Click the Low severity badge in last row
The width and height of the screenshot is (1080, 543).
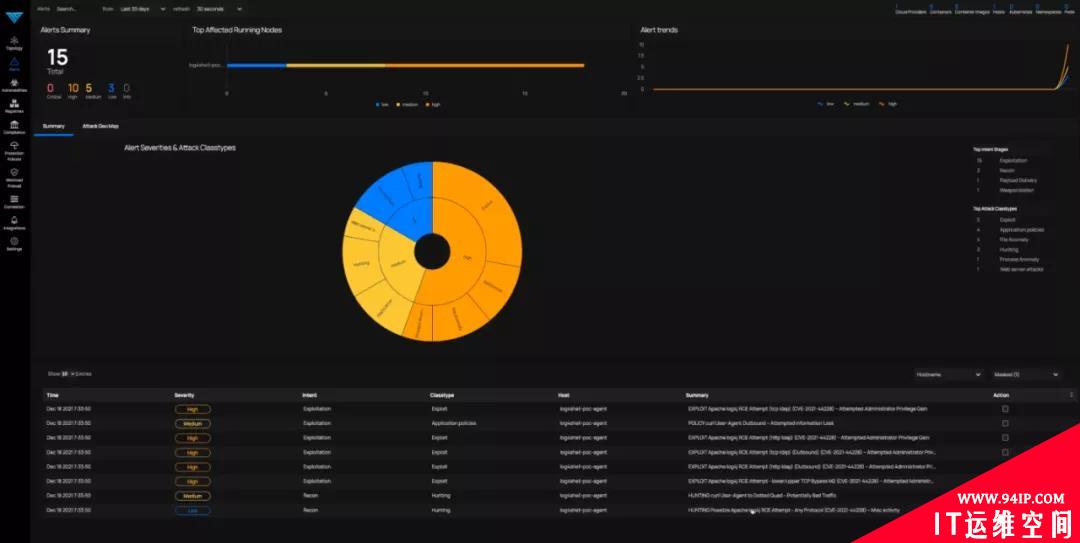[192, 511]
